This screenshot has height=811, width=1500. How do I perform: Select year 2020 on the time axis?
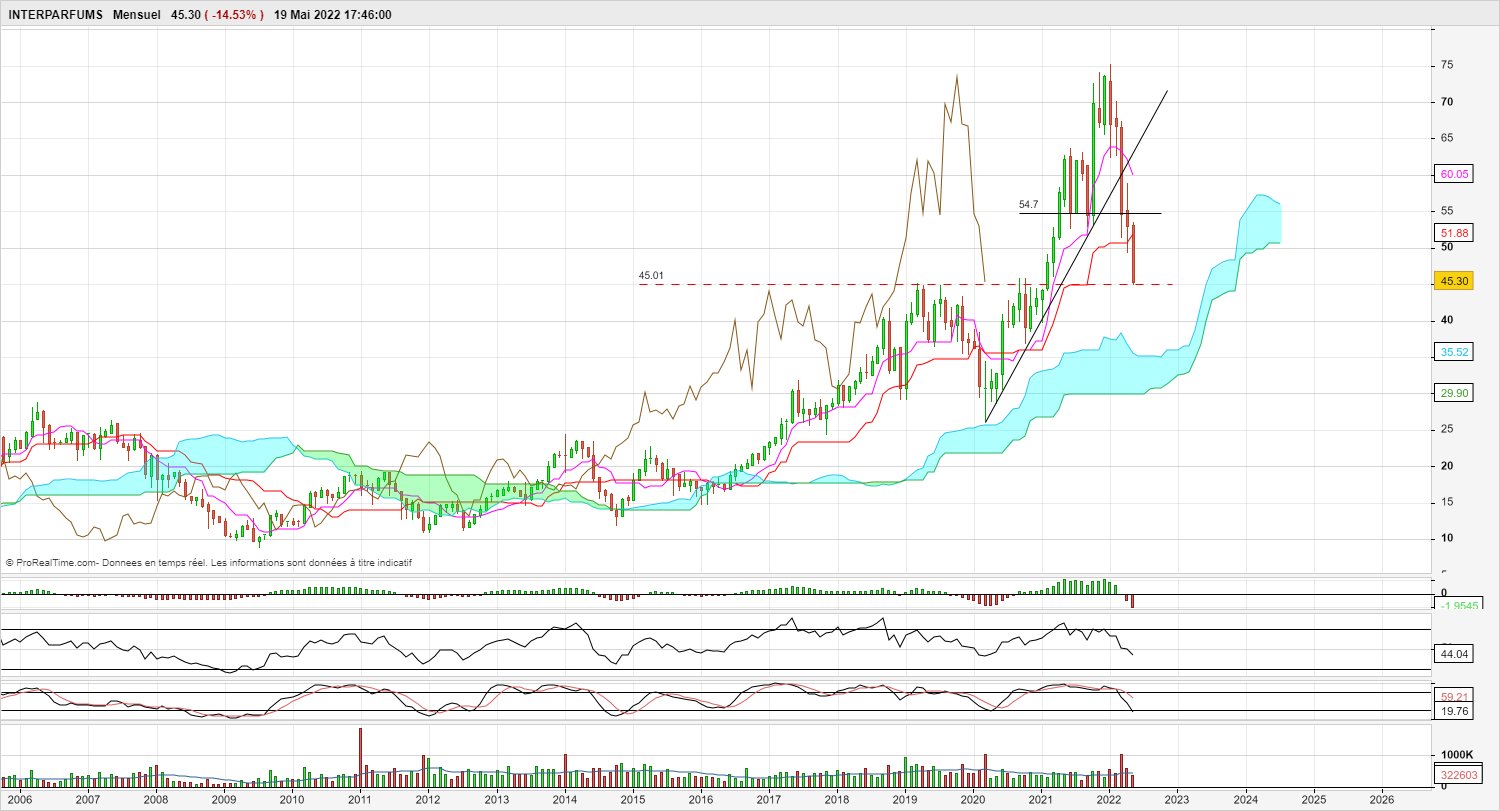pyautogui.click(x=973, y=800)
